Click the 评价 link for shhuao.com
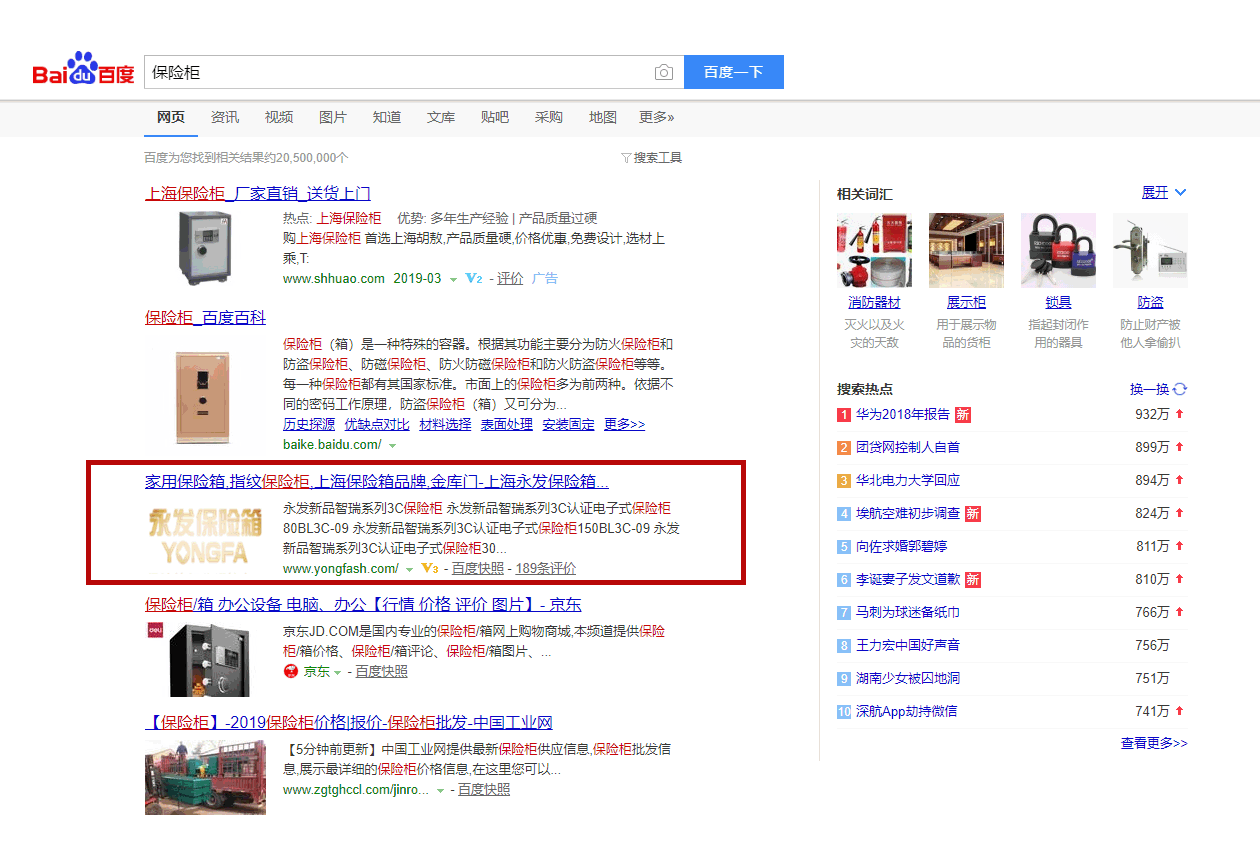1260x861 pixels. coord(510,278)
